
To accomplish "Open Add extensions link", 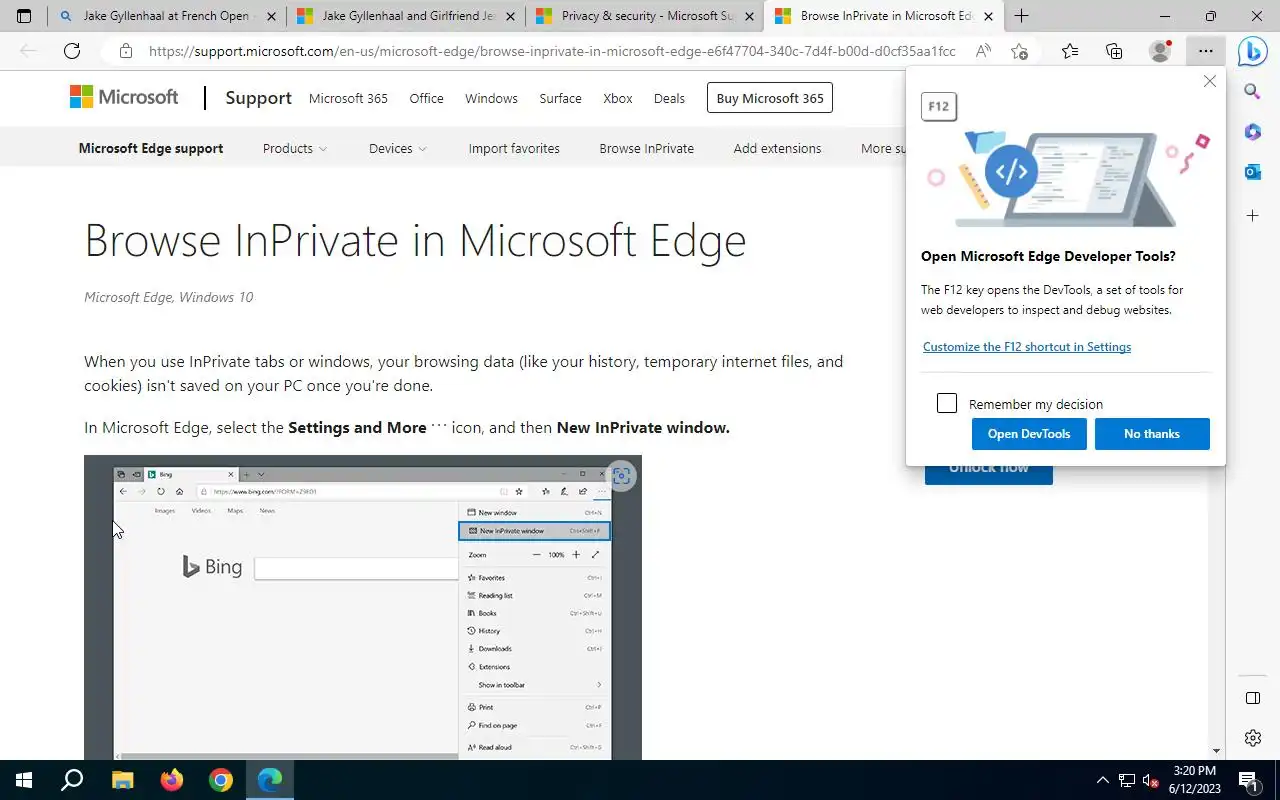I will pyautogui.click(x=777, y=148).
